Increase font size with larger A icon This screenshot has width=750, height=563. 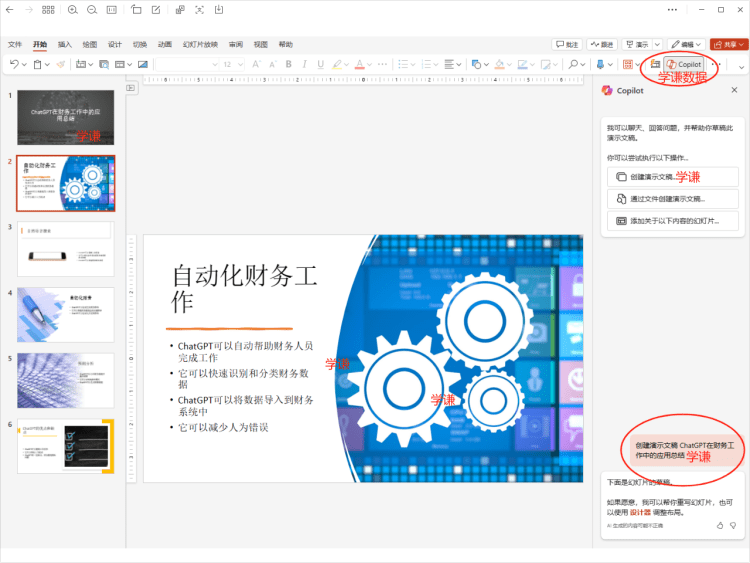256,64
